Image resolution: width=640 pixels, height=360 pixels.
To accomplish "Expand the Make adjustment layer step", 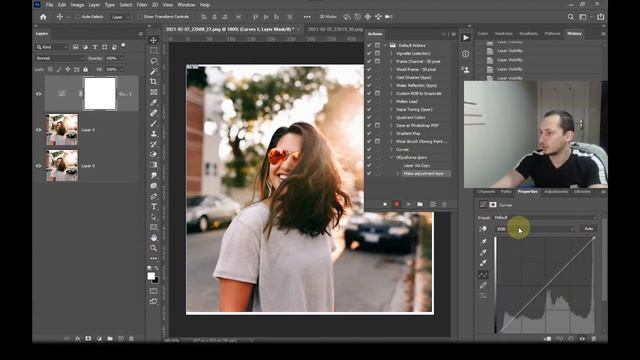I will click(398, 173).
